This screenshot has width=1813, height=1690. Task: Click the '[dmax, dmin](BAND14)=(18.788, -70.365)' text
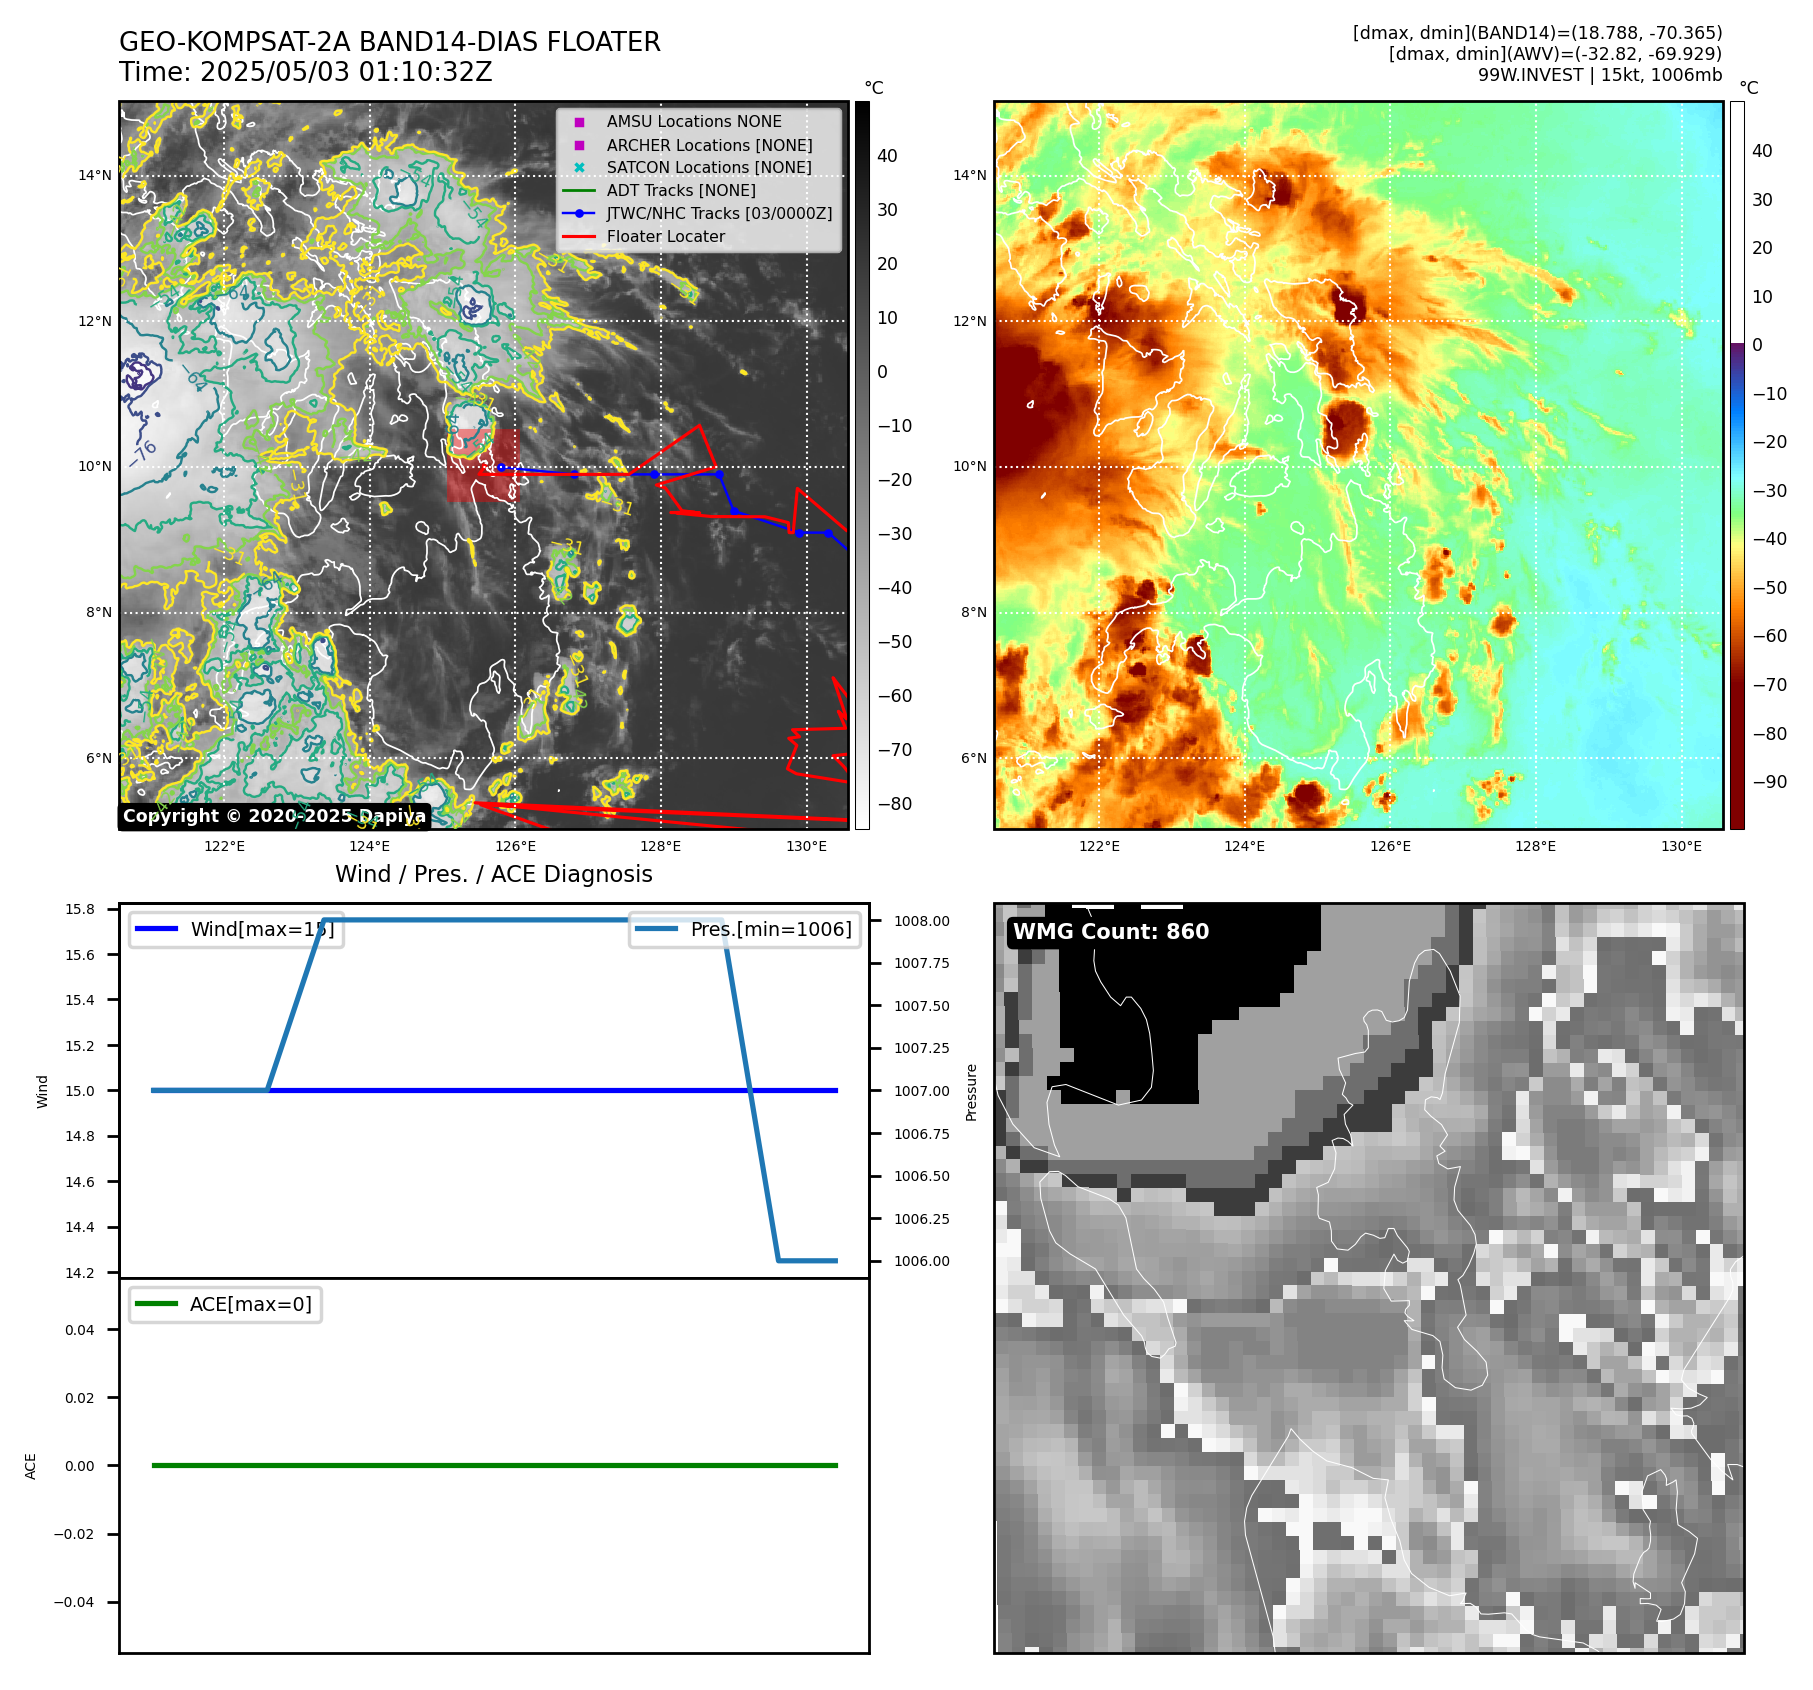point(1537,33)
